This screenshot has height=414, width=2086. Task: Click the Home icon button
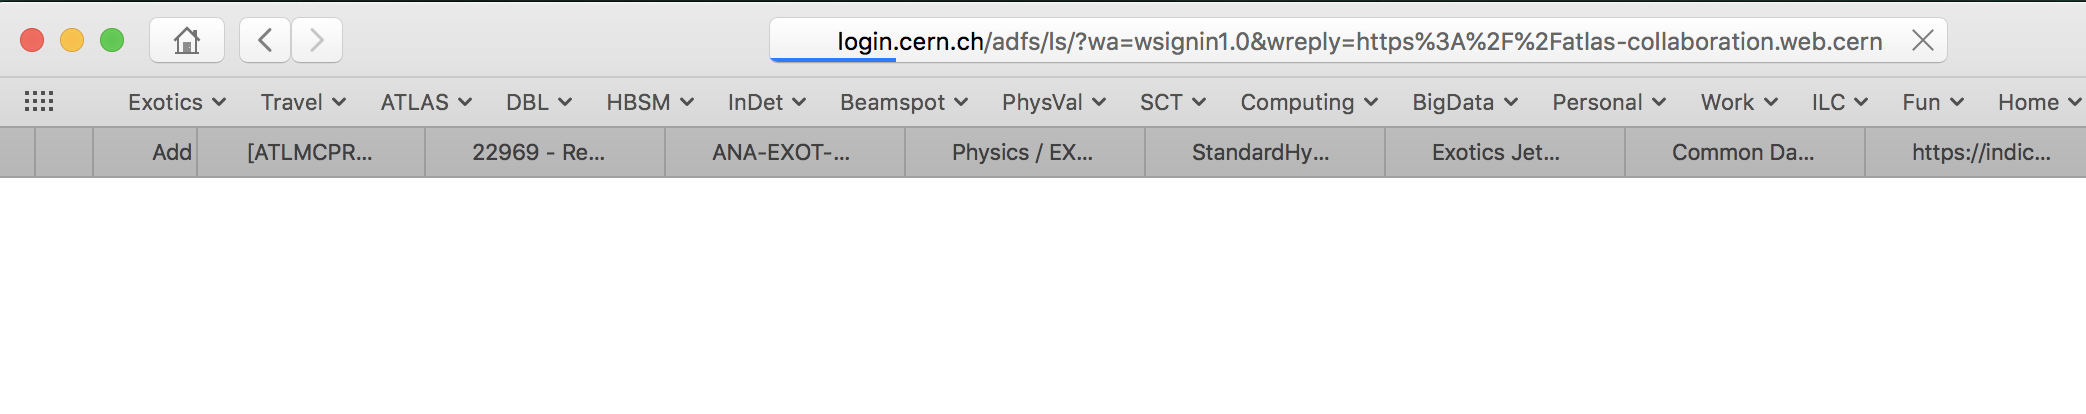pos(187,40)
